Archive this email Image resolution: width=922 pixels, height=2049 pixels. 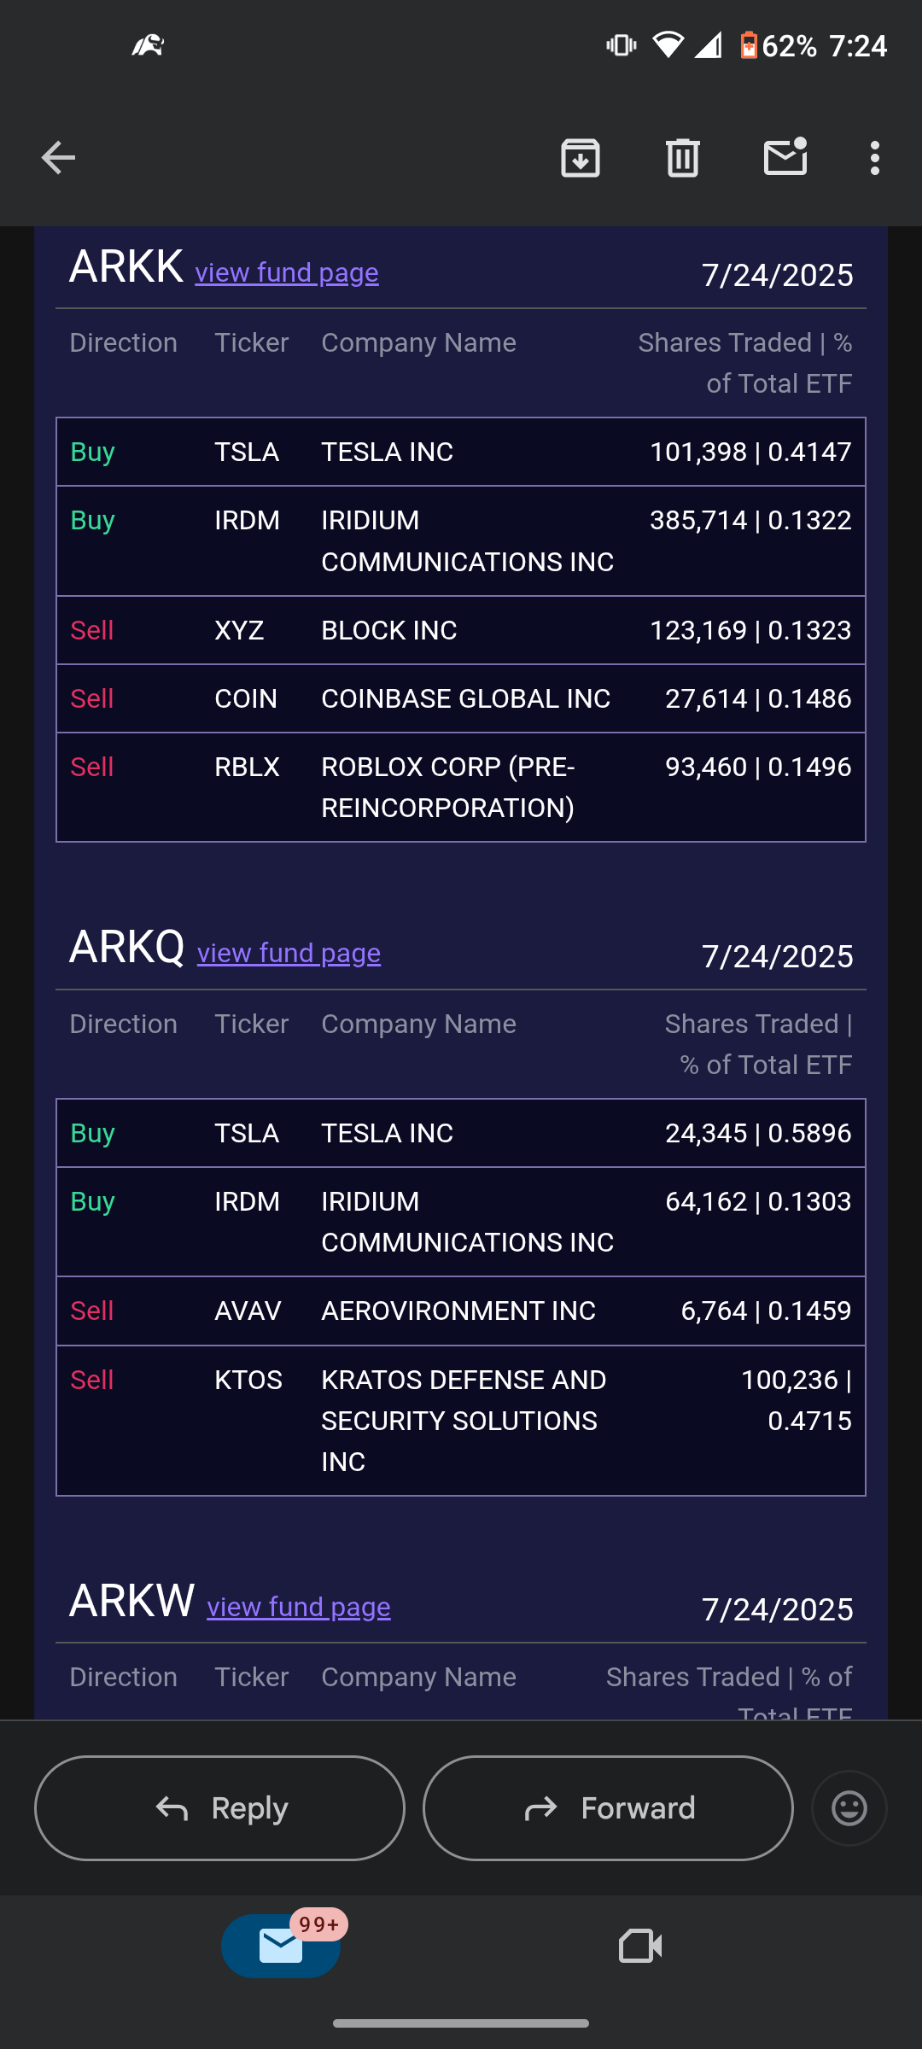pyautogui.click(x=581, y=158)
